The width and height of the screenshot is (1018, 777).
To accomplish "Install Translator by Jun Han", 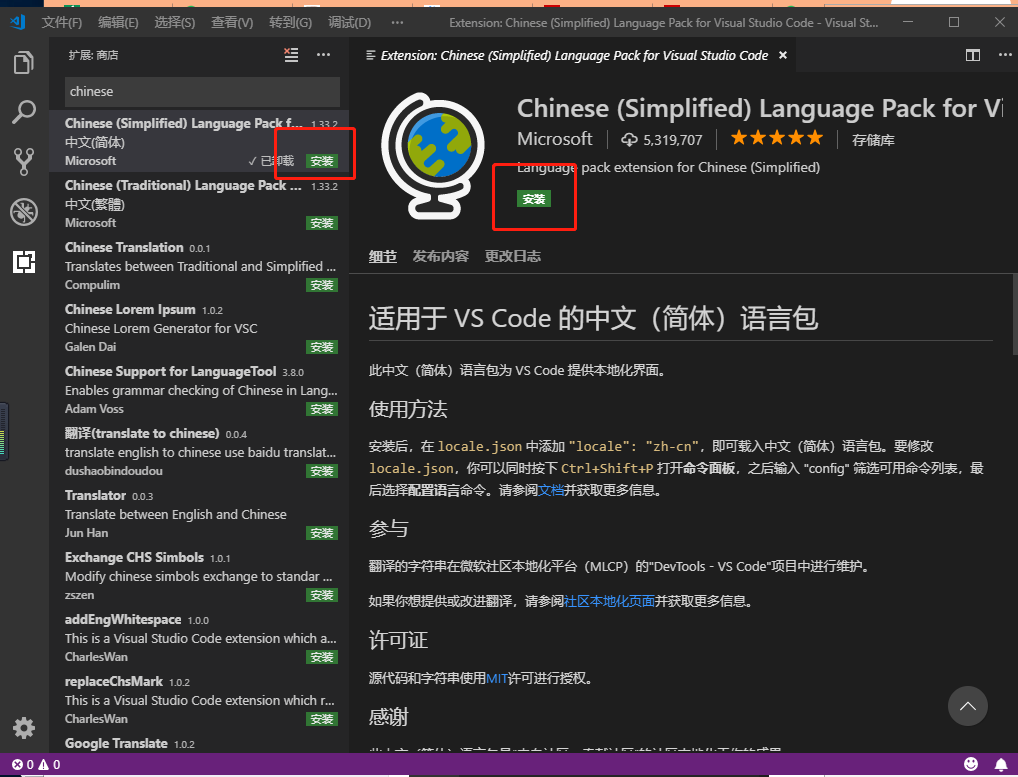I will [321, 533].
